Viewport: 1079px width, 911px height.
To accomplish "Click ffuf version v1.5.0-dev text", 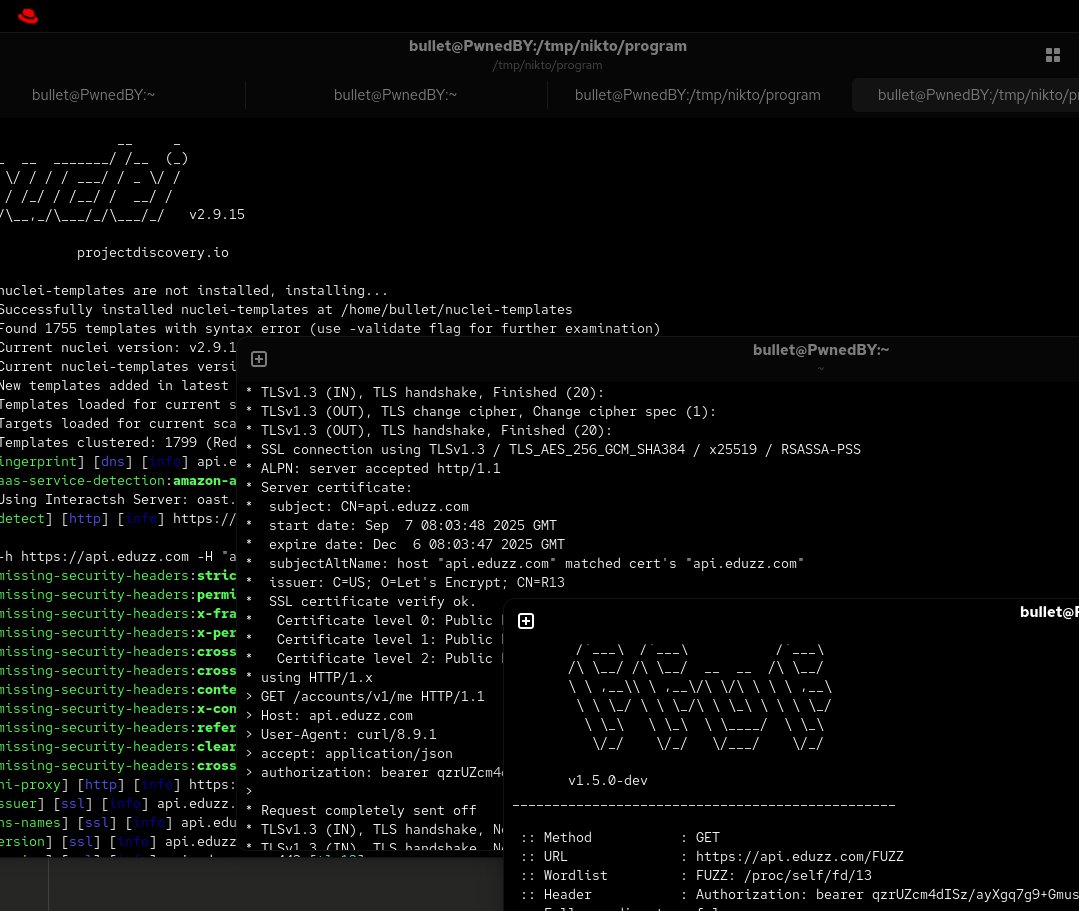I will (x=608, y=780).
